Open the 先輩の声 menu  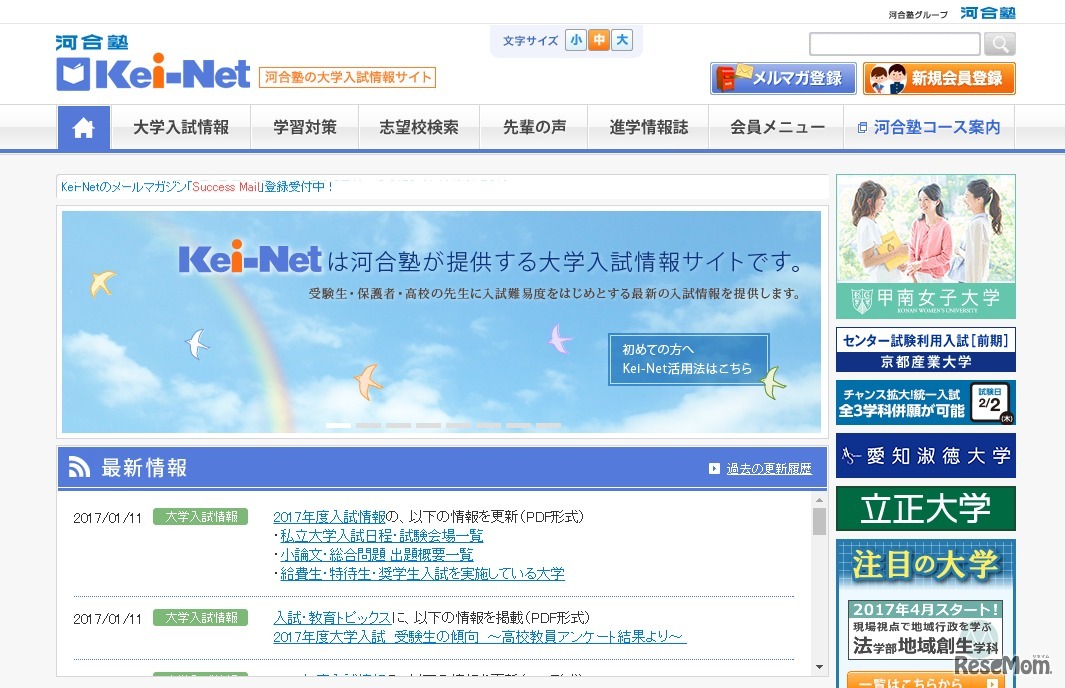534,128
